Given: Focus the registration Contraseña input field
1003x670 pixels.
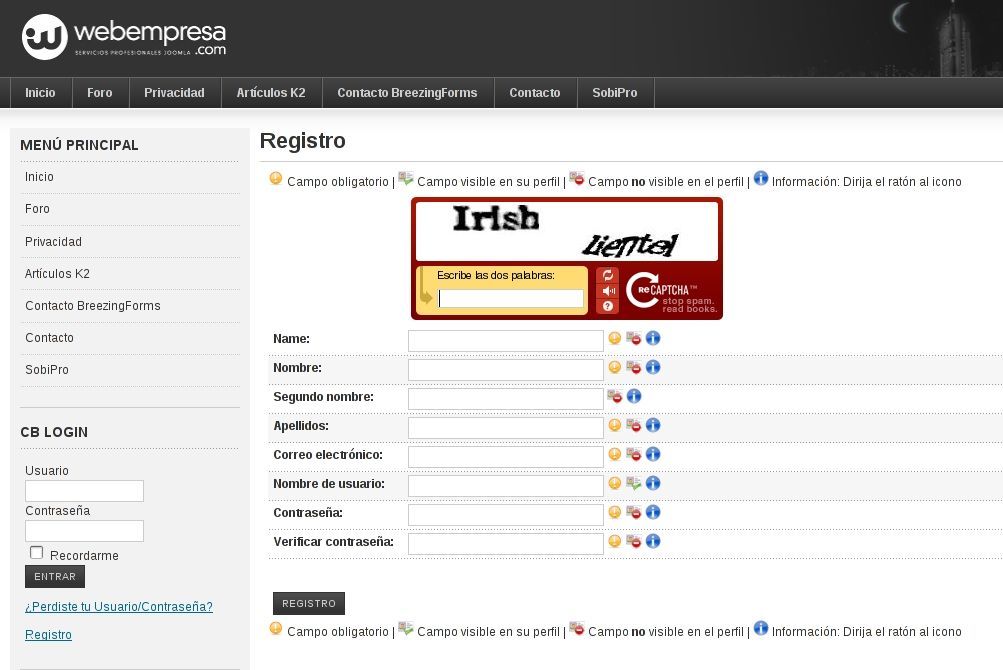Looking at the screenshot, I should (x=506, y=515).
